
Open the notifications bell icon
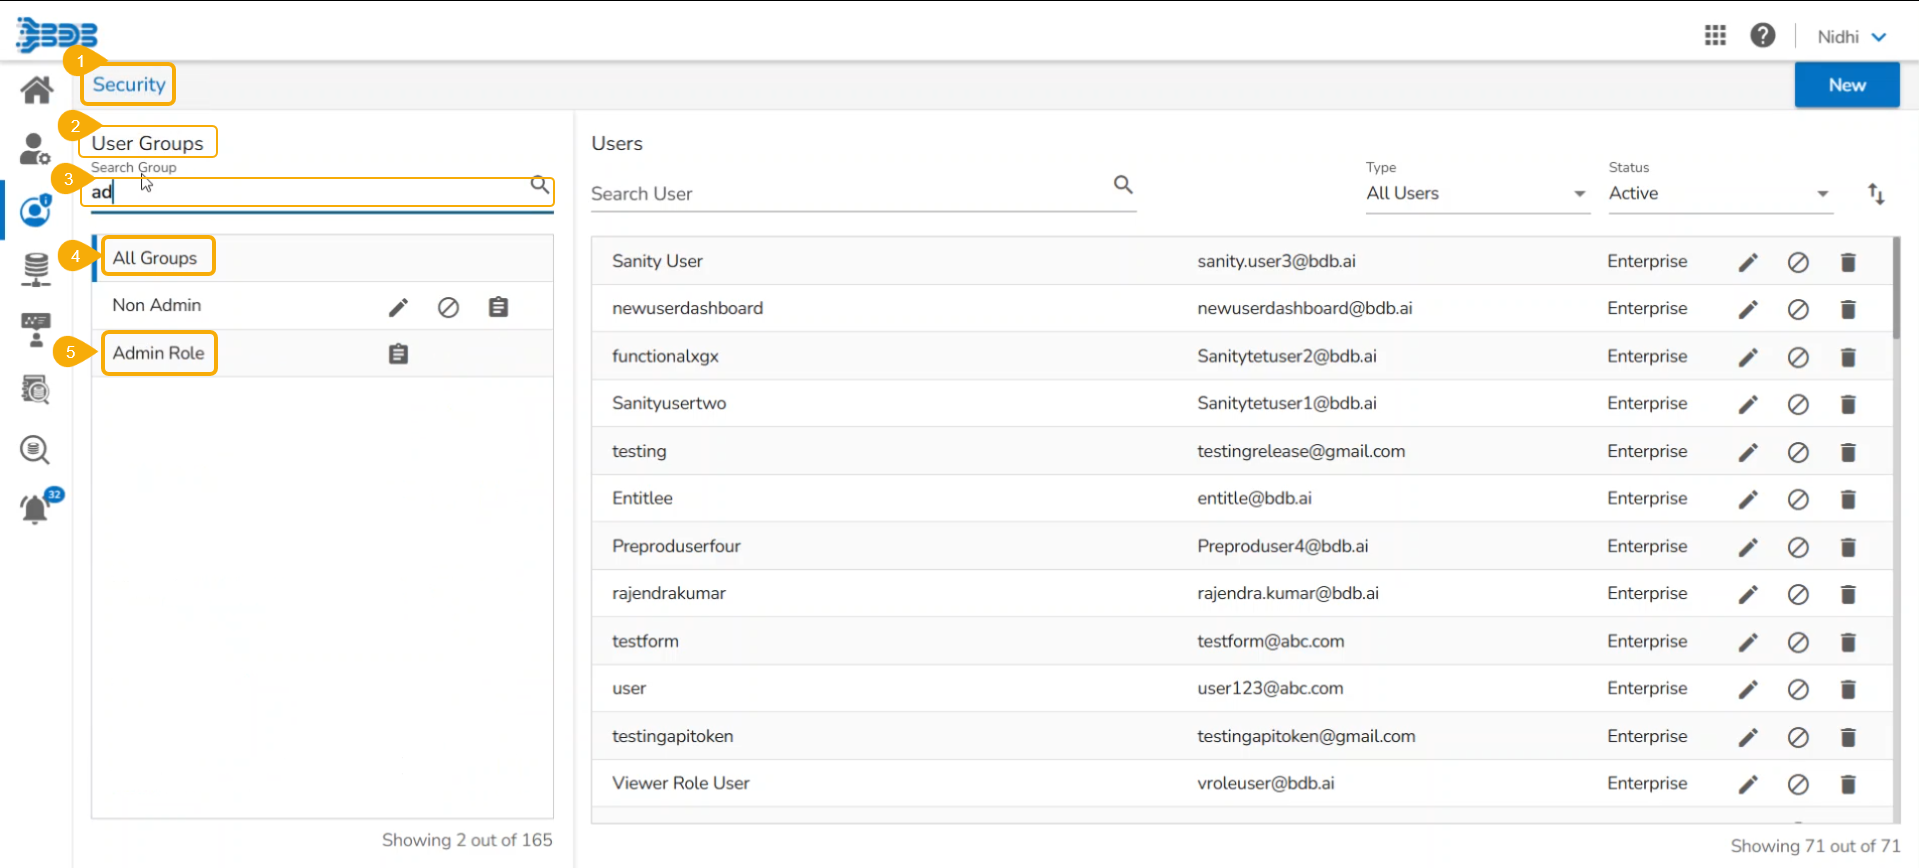pyautogui.click(x=35, y=508)
